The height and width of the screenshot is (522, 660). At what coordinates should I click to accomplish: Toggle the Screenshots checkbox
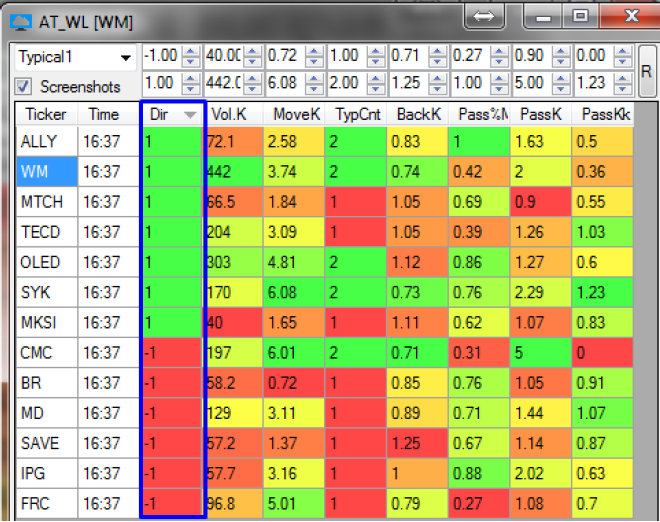[x=23, y=87]
